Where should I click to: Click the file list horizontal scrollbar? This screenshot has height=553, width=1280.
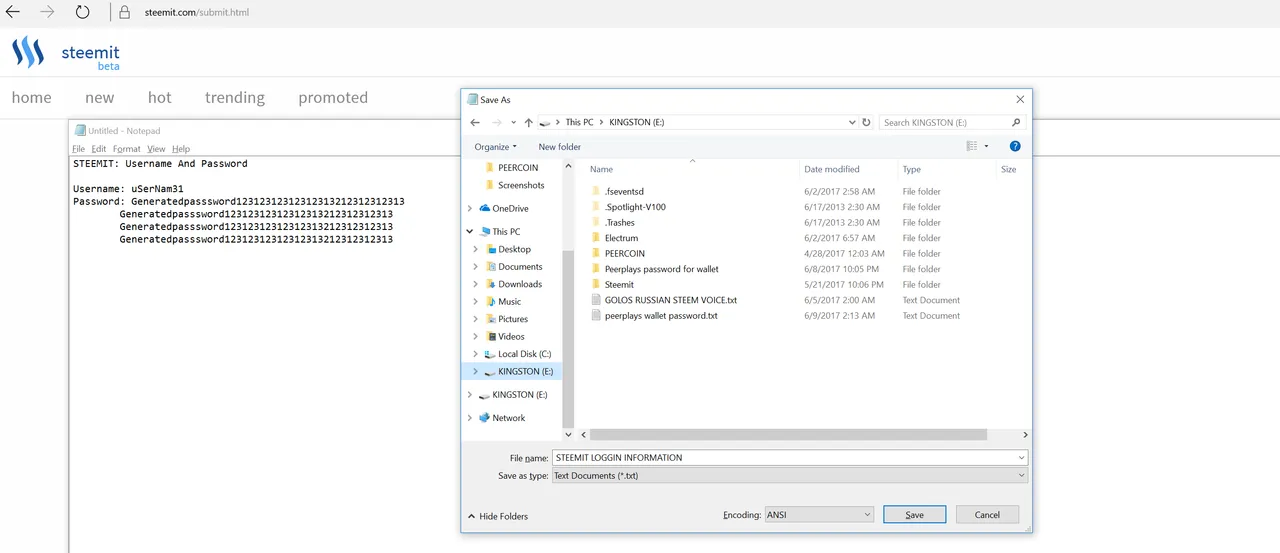coord(788,435)
